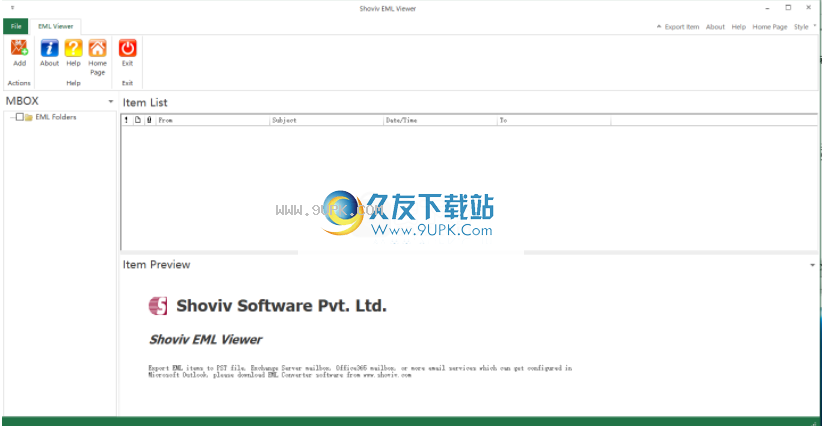The width and height of the screenshot is (823, 426).
Task: Click the Item List panel title
Action: [145, 103]
